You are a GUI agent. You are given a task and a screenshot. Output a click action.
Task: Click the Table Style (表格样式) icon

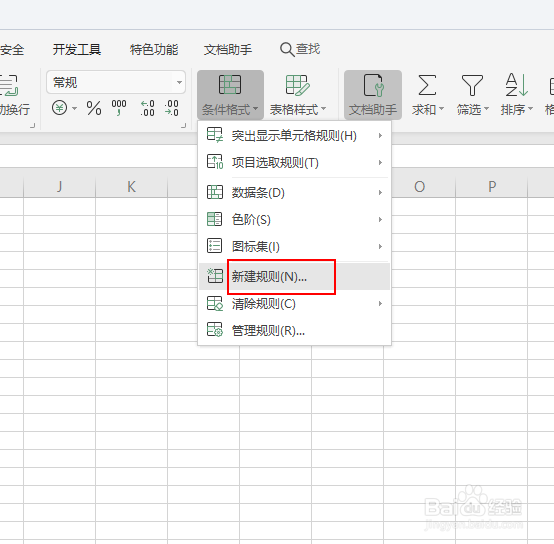(297, 85)
